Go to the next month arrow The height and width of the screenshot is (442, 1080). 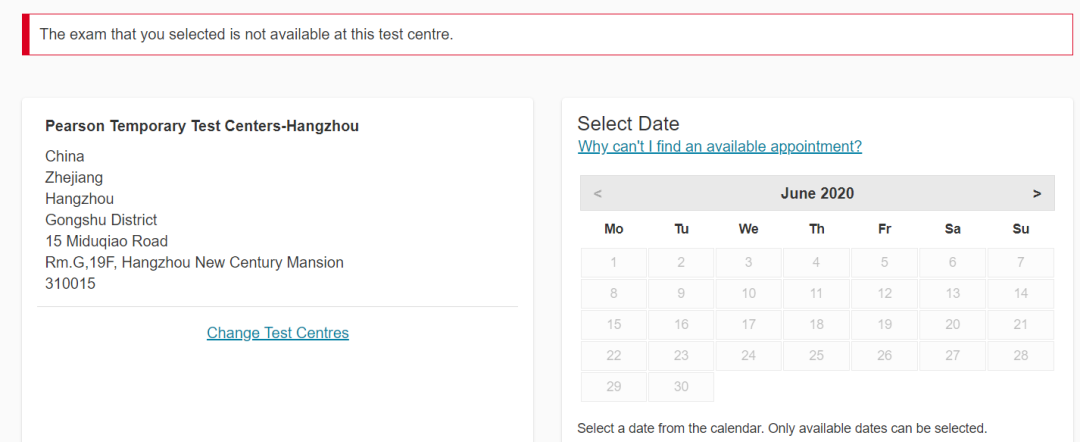(1037, 194)
